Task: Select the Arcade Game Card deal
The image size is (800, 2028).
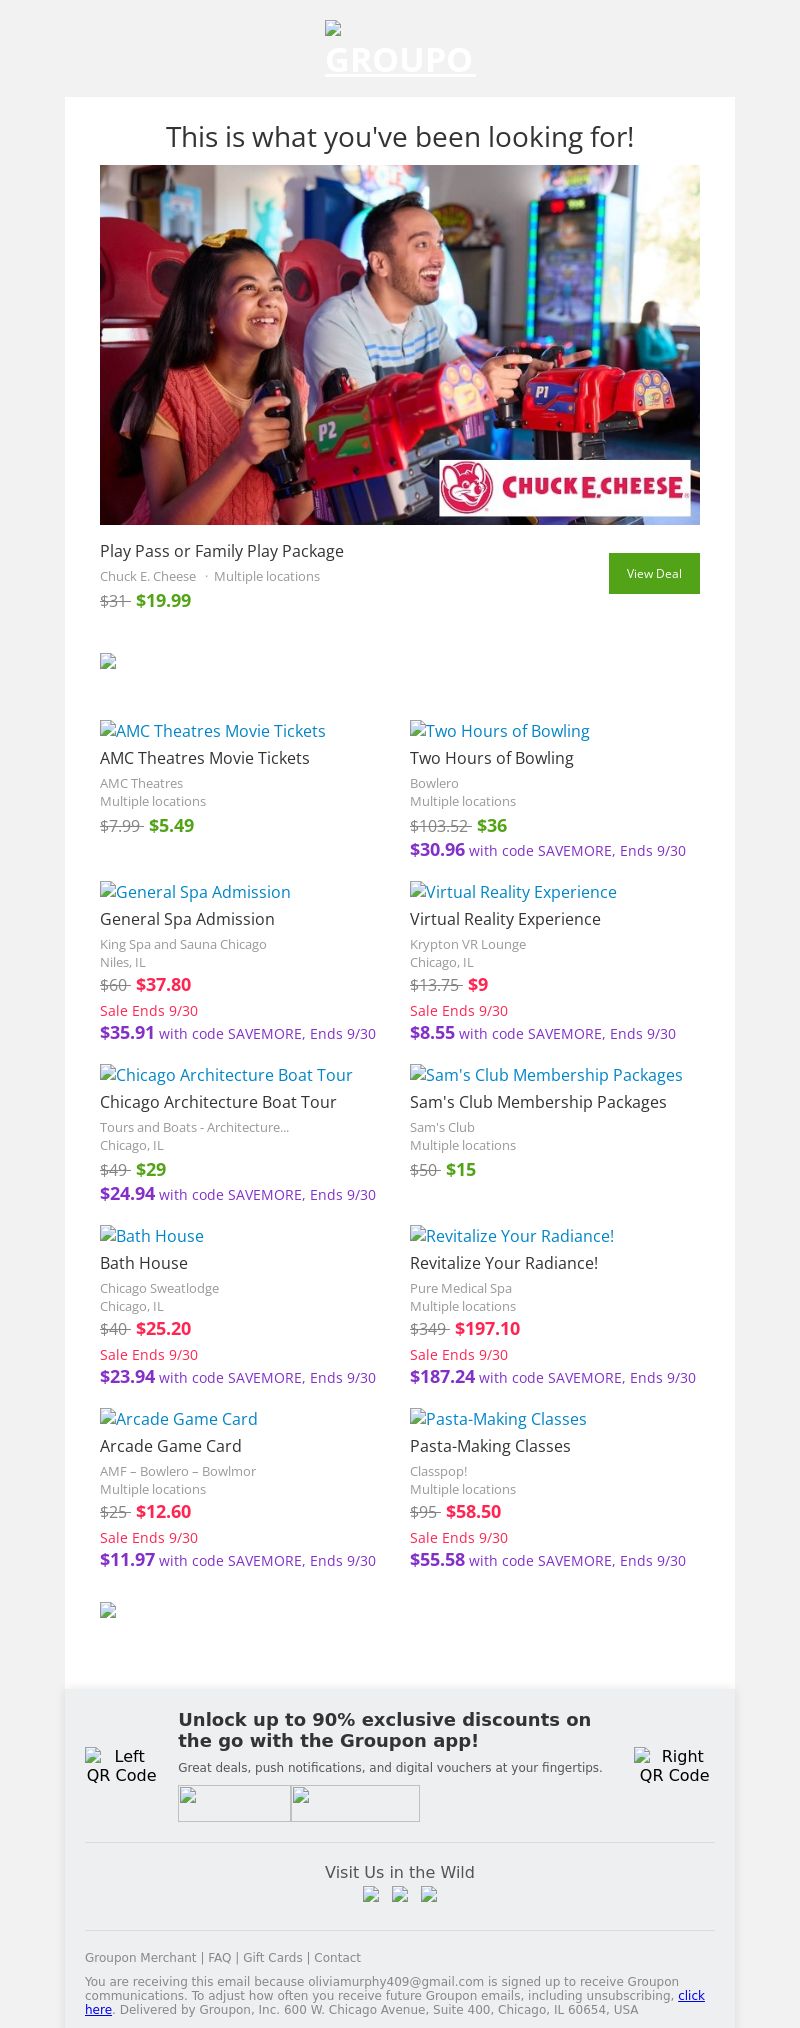Action: pos(171,1446)
